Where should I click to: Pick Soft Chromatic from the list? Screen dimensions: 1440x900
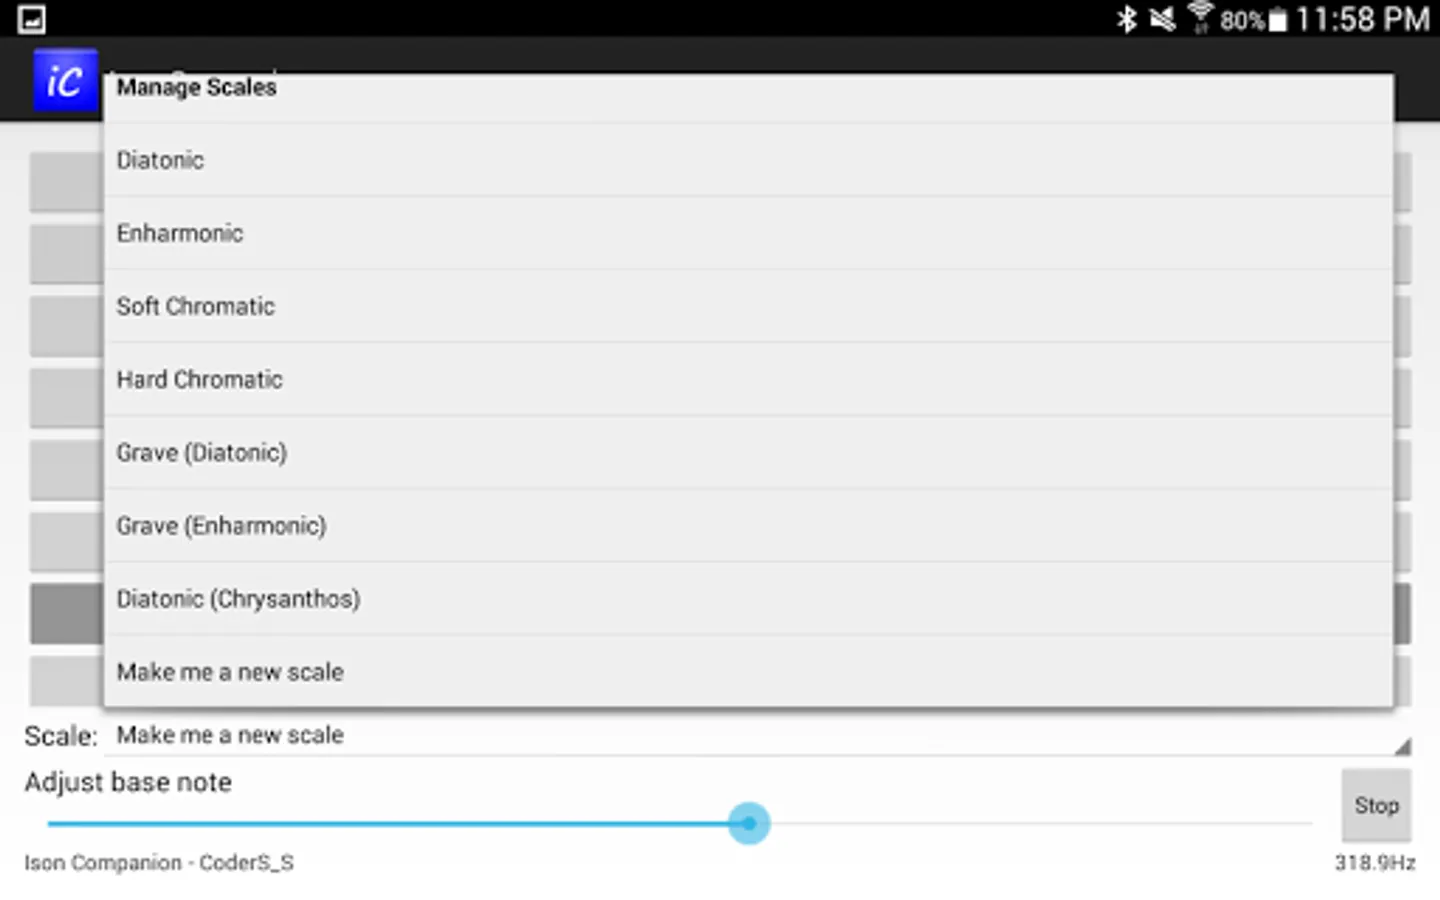click(748, 306)
